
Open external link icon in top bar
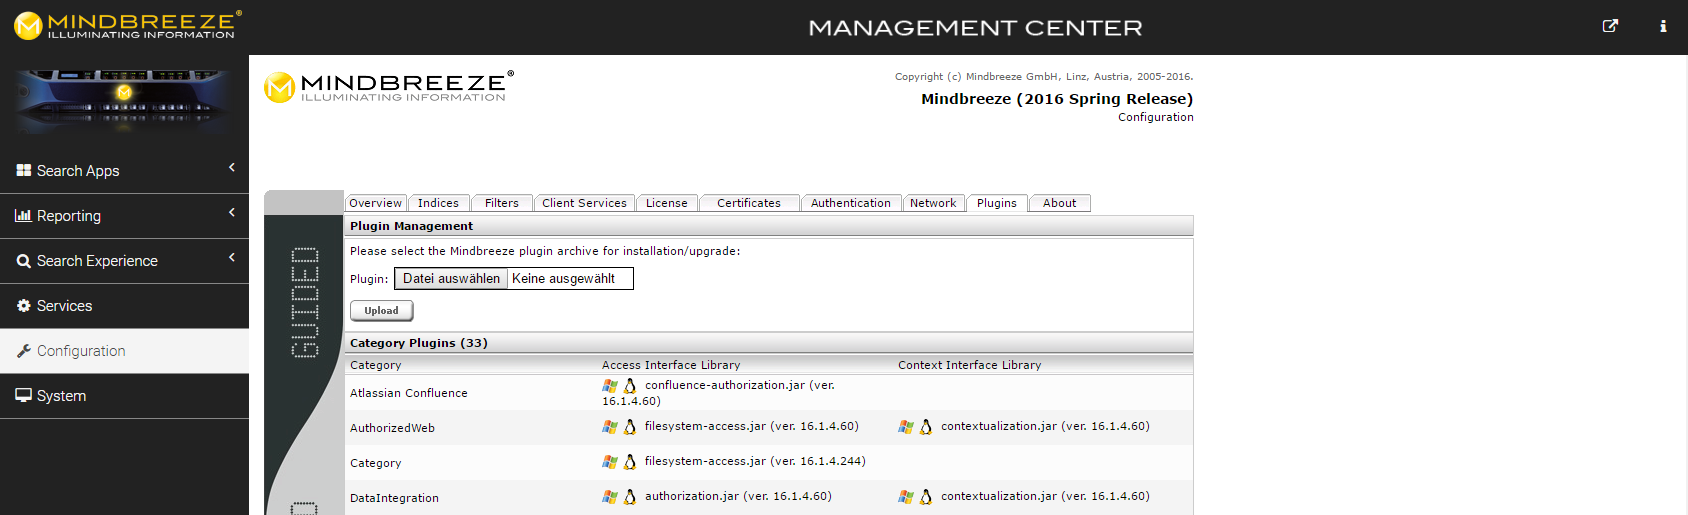(x=1610, y=26)
